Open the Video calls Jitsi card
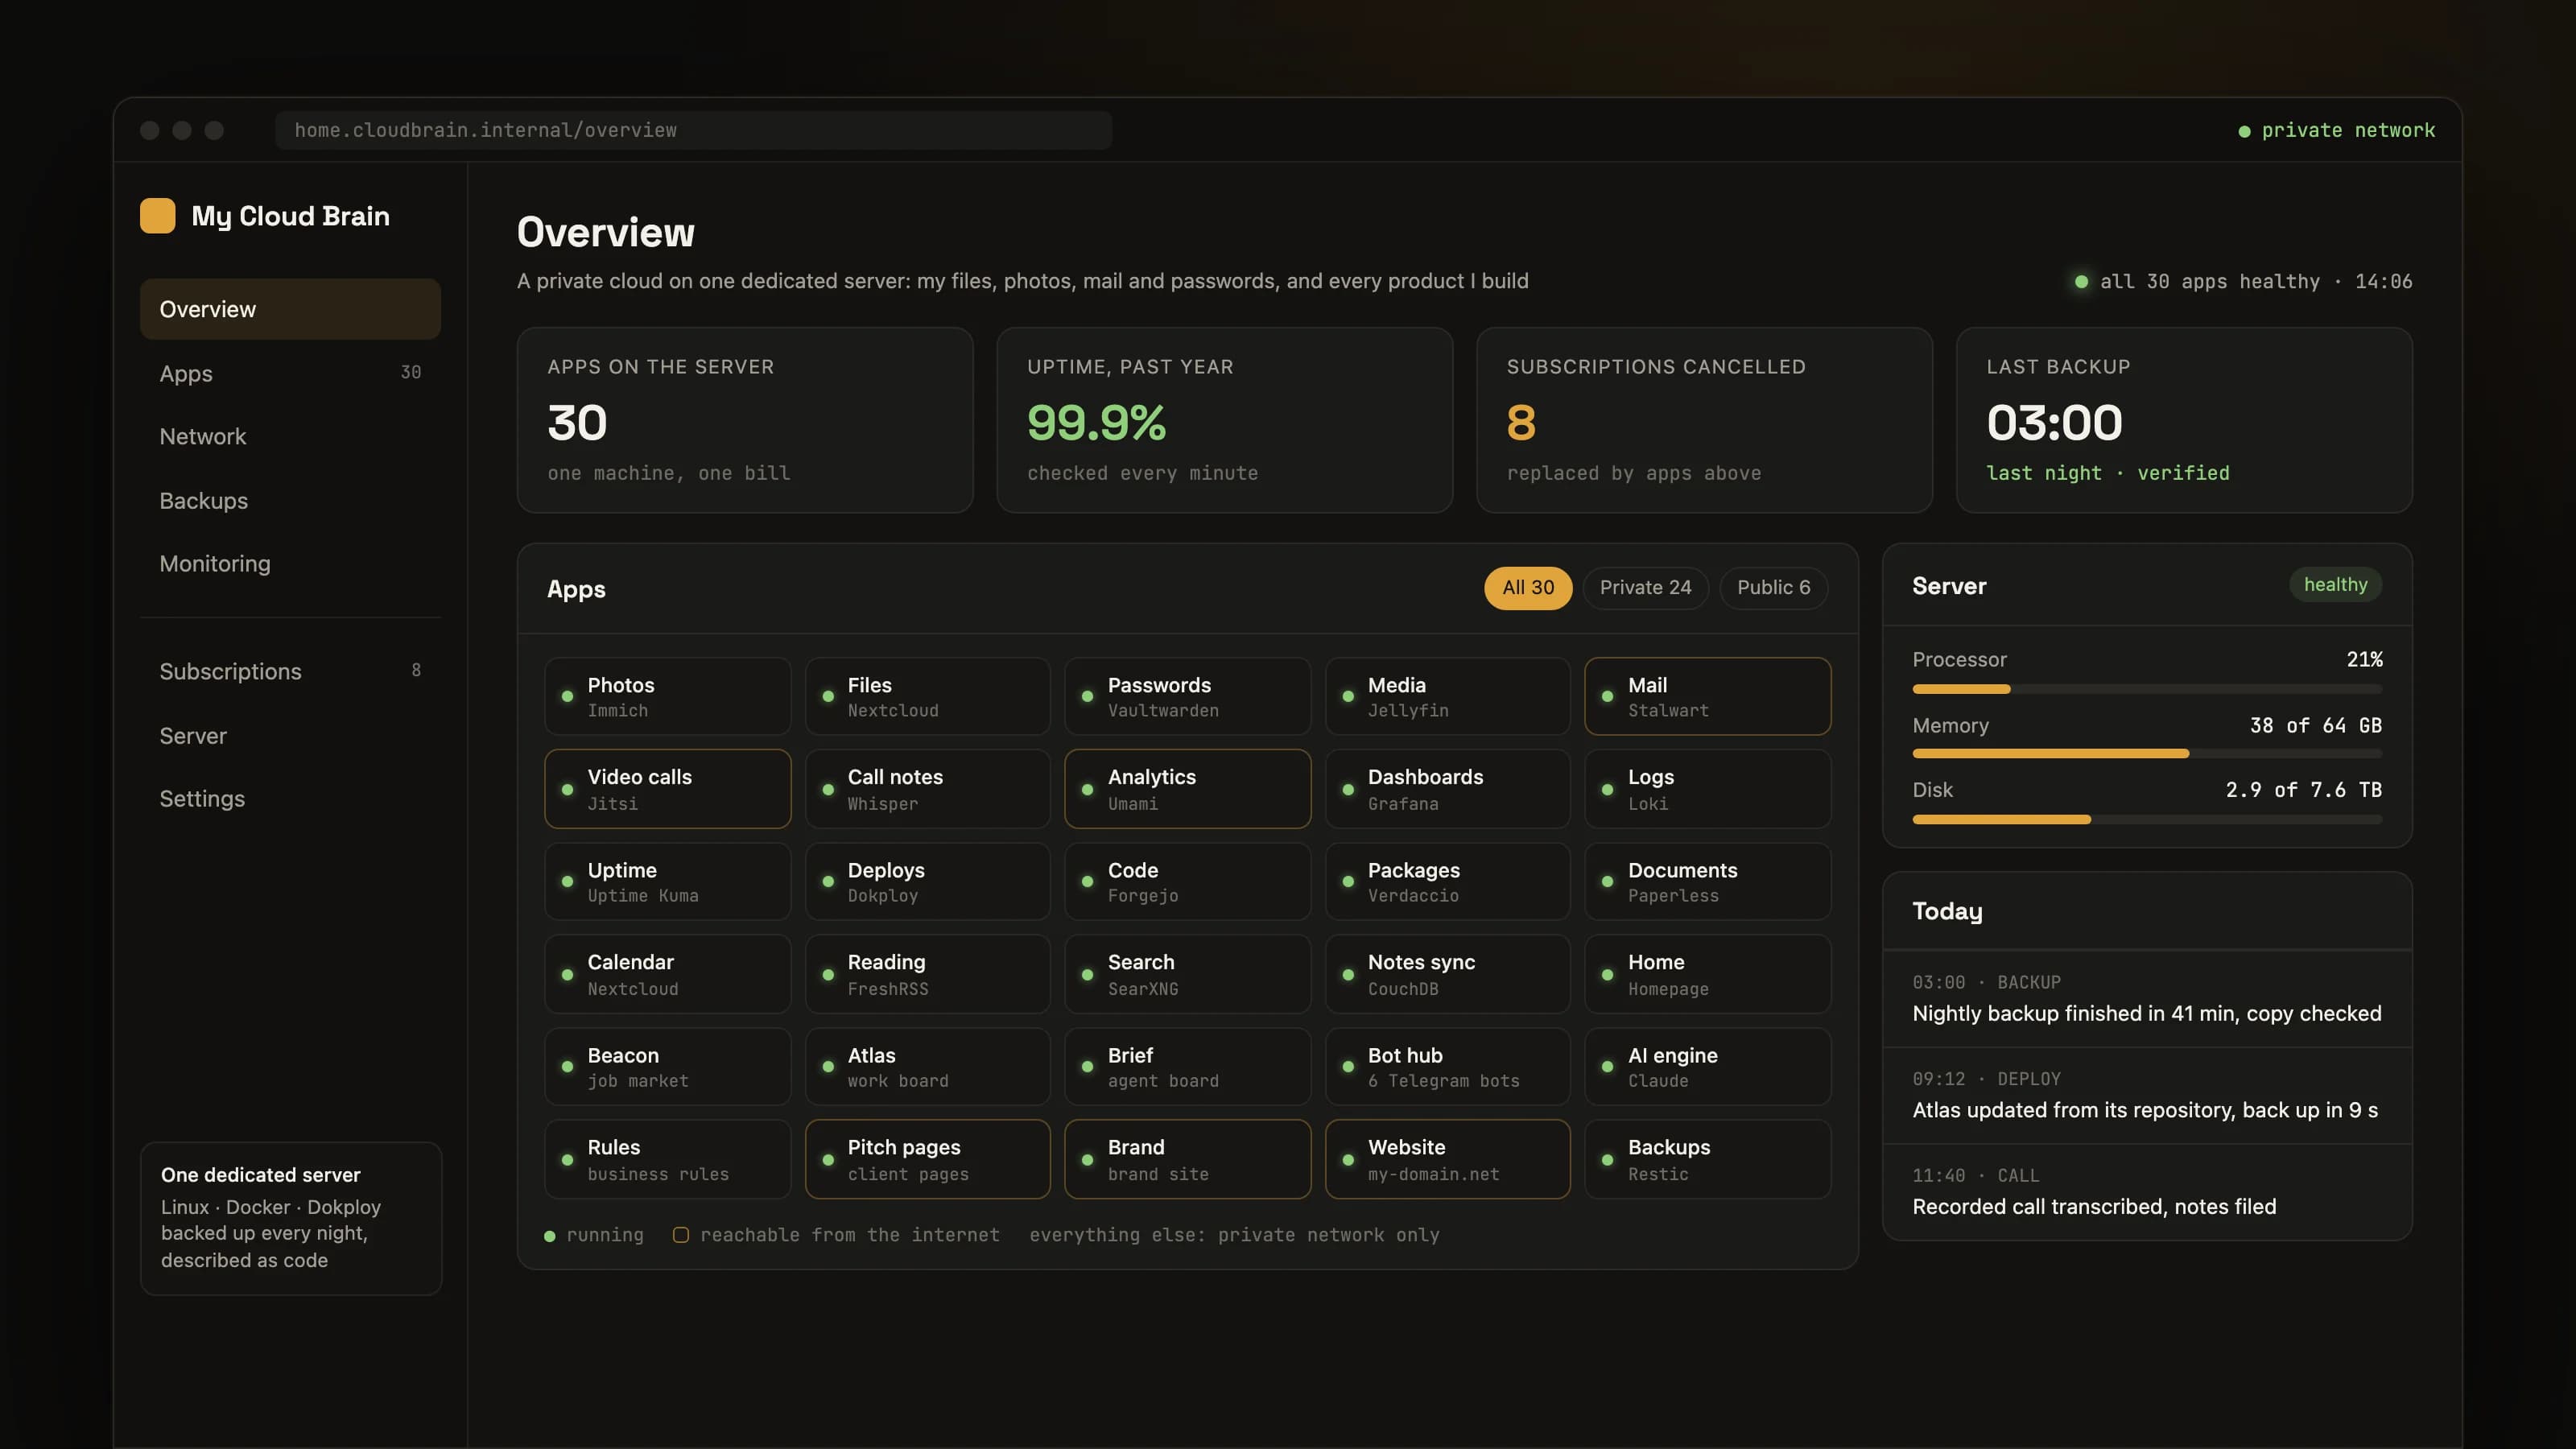This screenshot has height=1449, width=2576. 667,789
